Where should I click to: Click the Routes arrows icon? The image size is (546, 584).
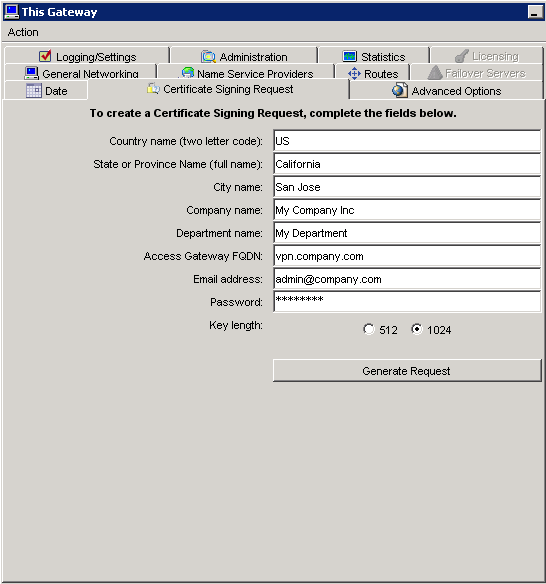pyautogui.click(x=354, y=73)
